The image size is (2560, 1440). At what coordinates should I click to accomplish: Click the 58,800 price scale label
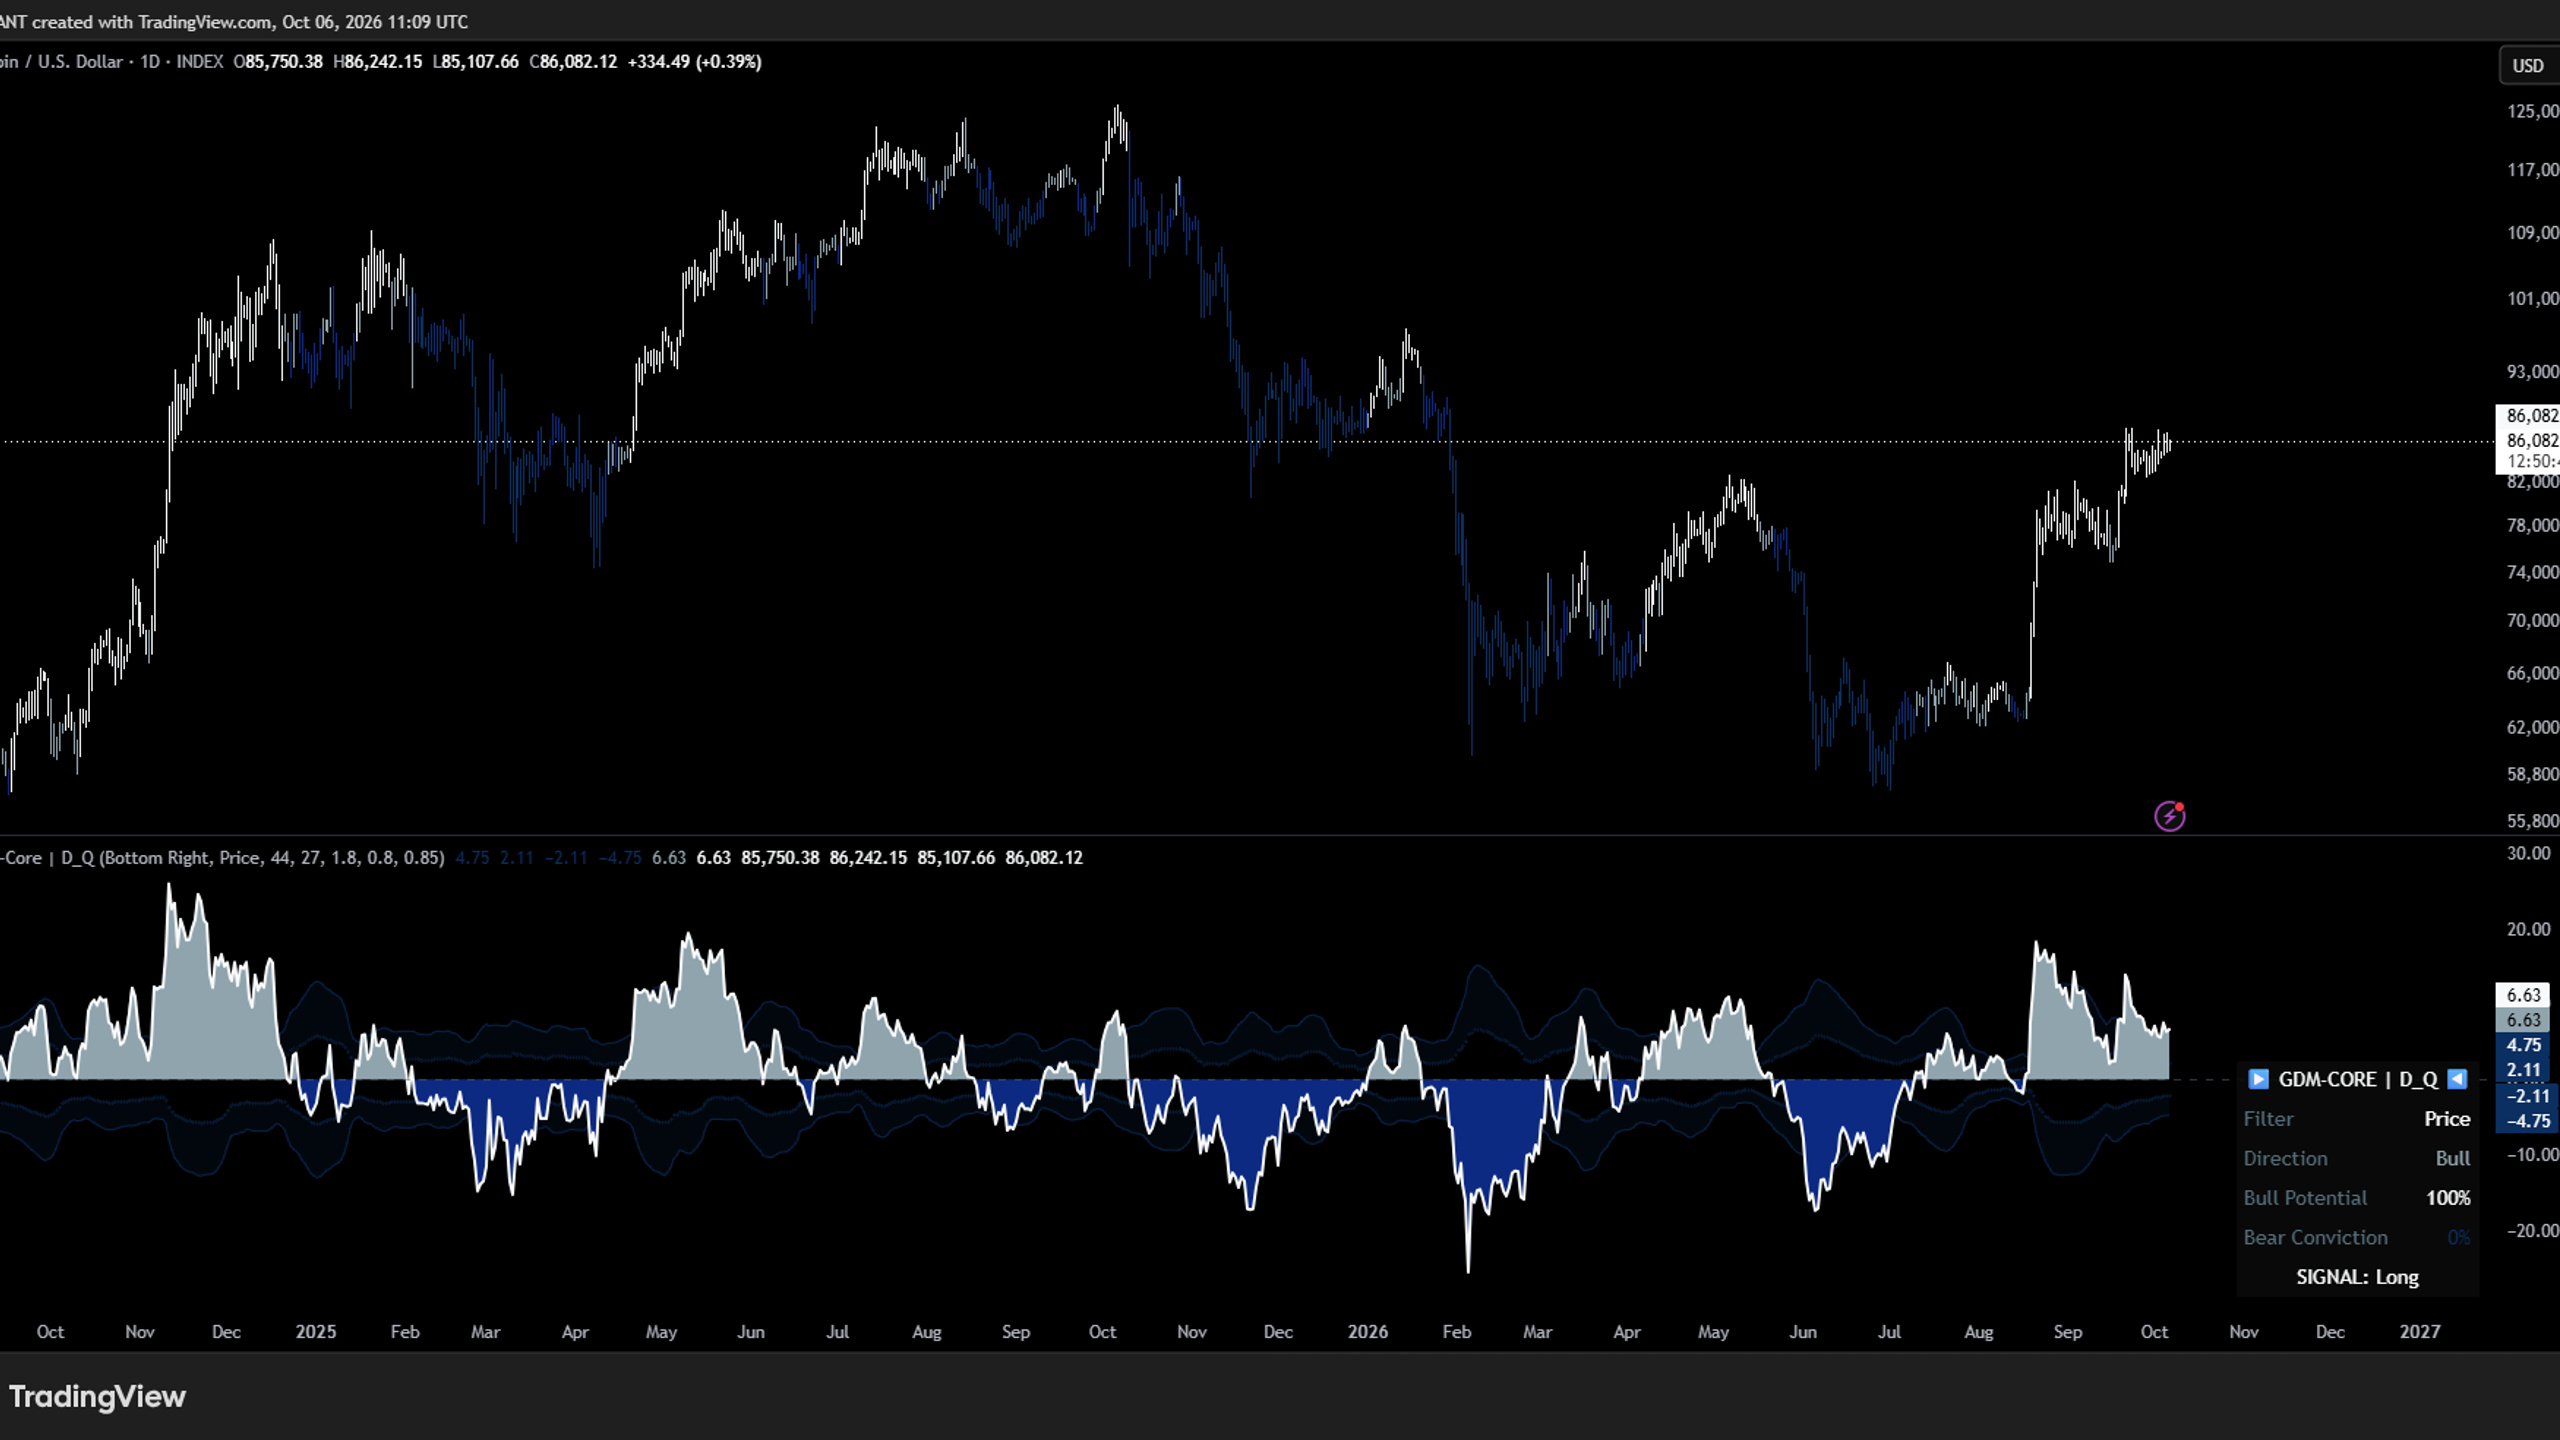[x=2532, y=774]
